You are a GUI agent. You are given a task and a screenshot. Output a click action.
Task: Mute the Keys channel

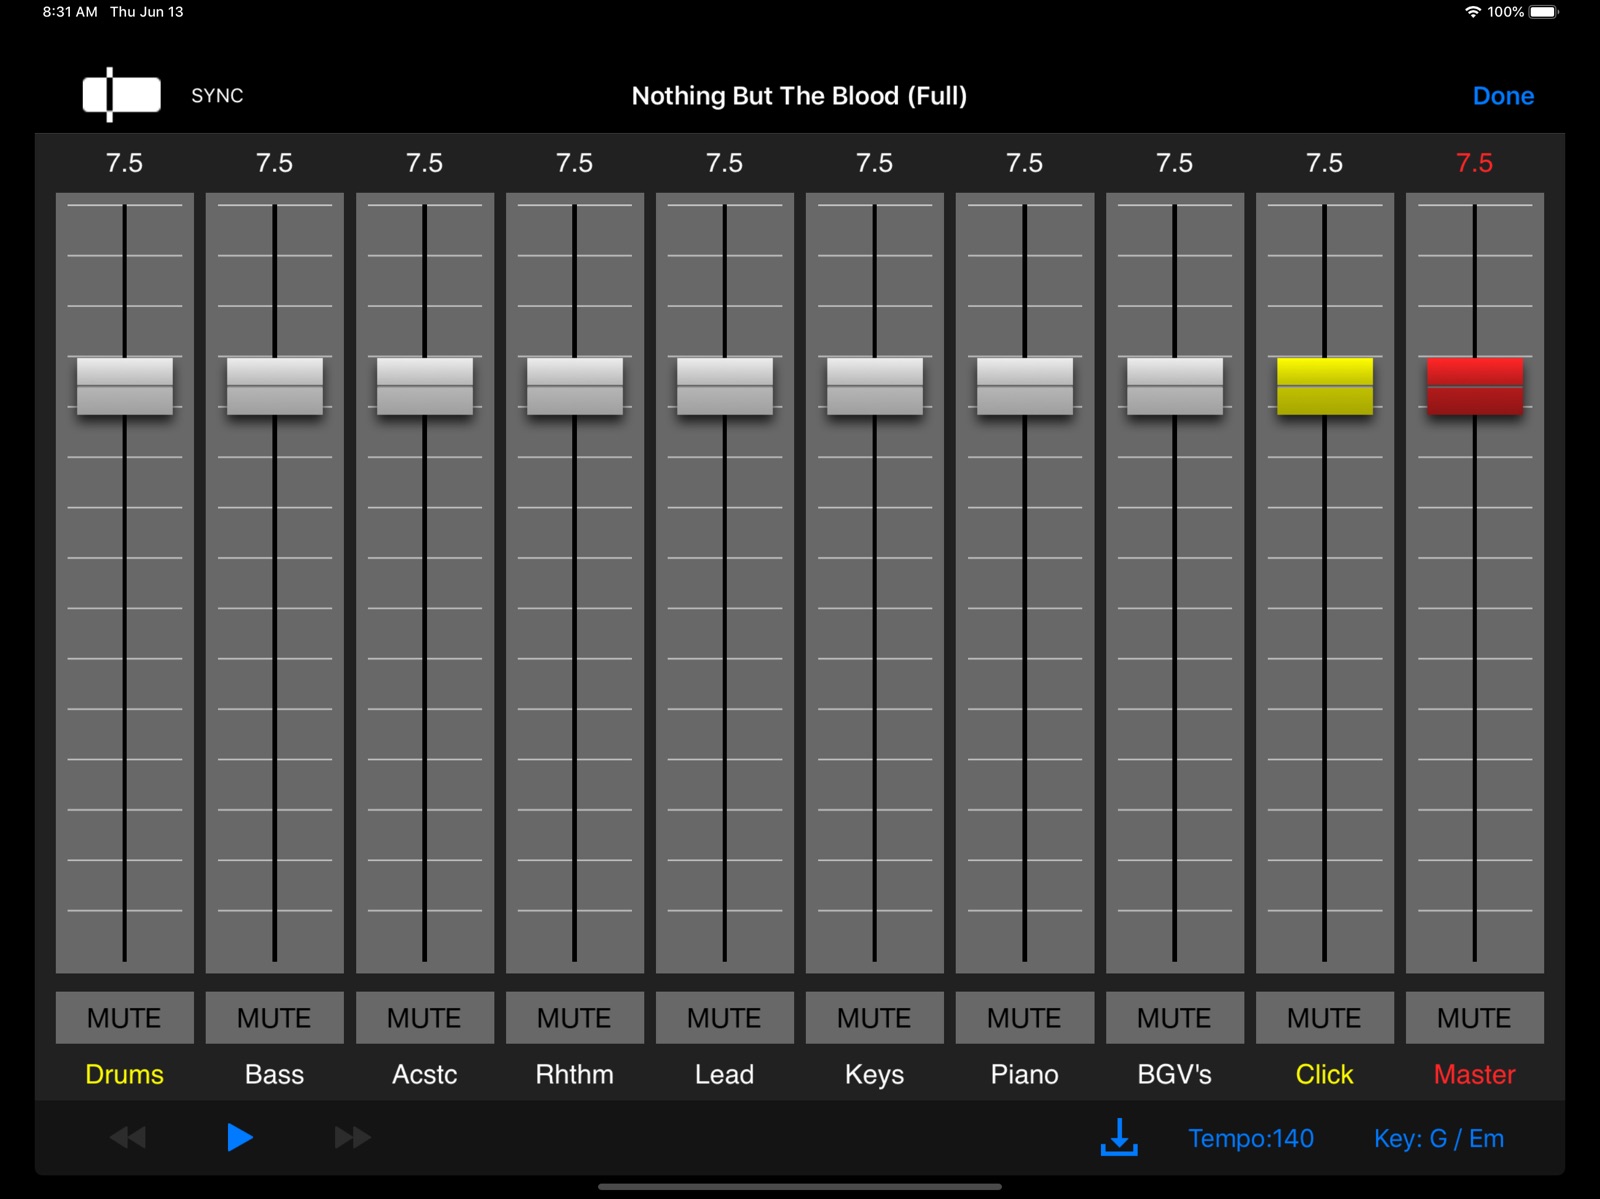(875, 1018)
